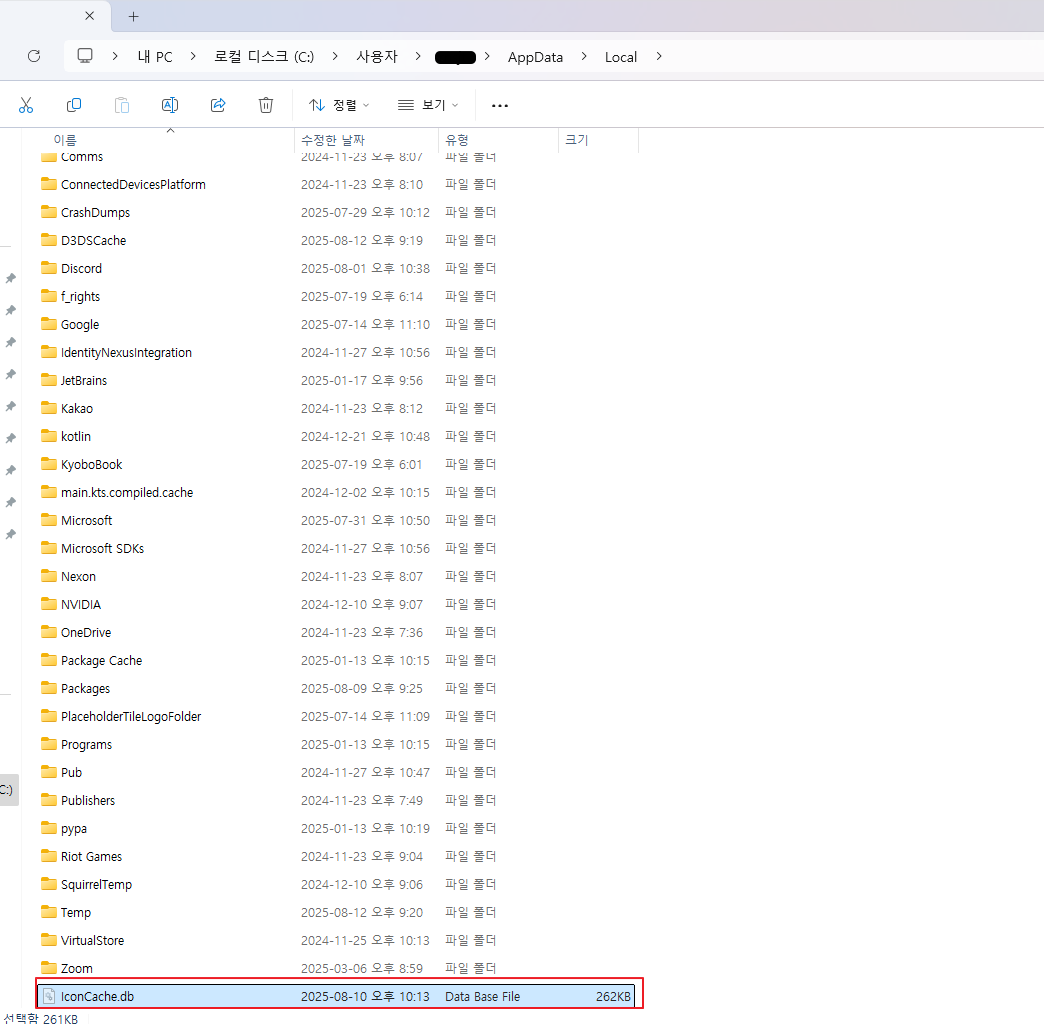The width and height of the screenshot is (1044, 1024).
Task: Click the Cut scissors icon
Action: pos(26,105)
